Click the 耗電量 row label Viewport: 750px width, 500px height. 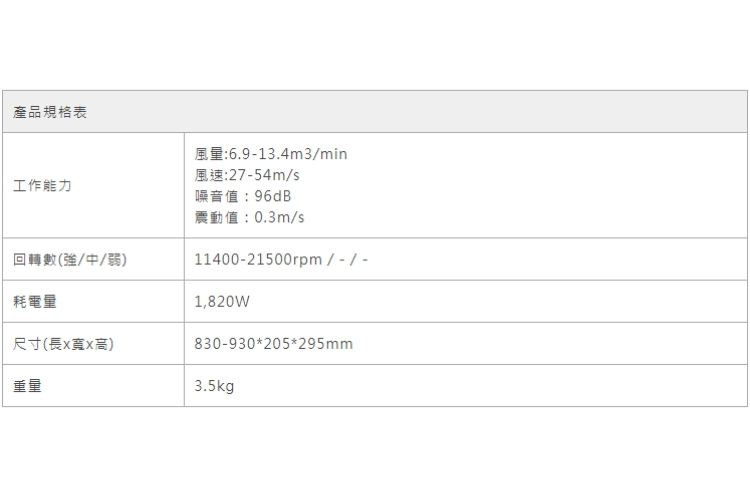36,302
